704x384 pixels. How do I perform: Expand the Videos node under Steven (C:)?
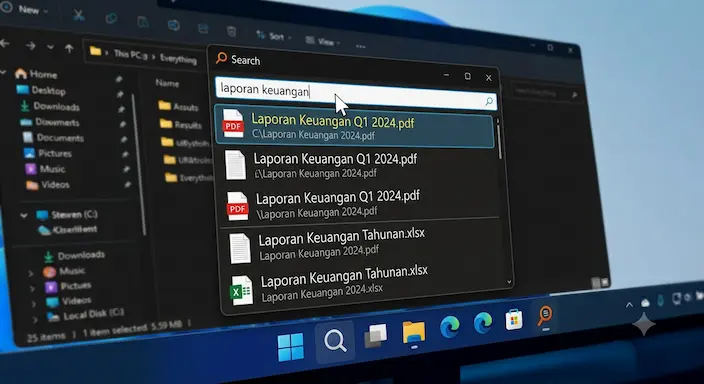[34, 304]
